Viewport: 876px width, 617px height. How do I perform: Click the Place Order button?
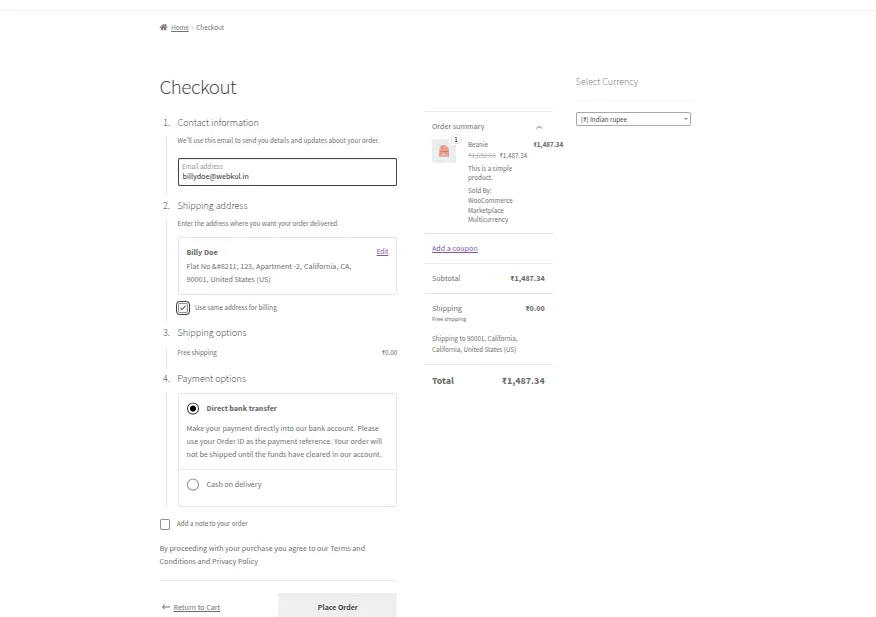[x=337, y=606]
